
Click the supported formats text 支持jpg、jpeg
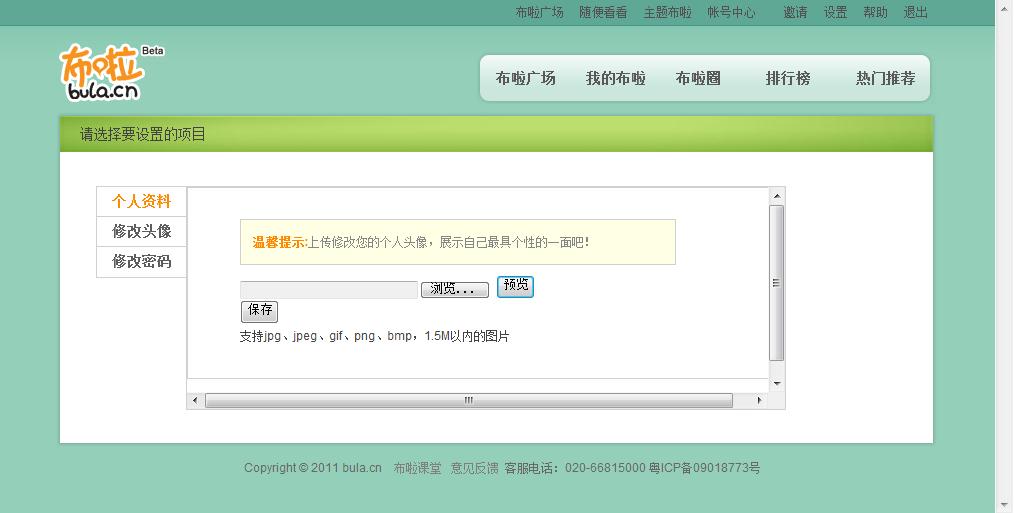(x=374, y=336)
